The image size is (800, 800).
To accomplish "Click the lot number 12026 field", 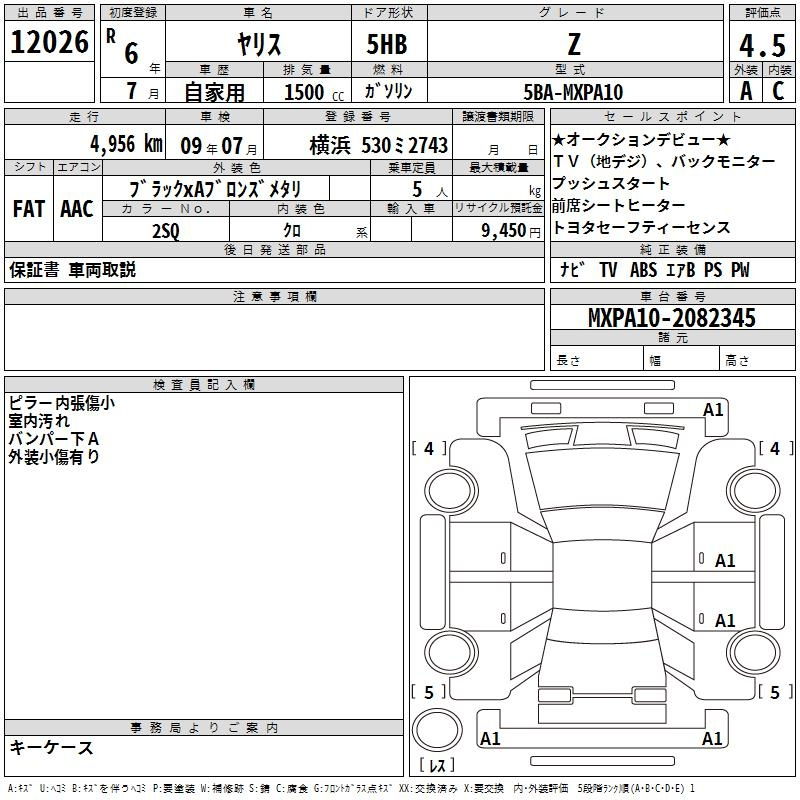I will coord(49,41).
